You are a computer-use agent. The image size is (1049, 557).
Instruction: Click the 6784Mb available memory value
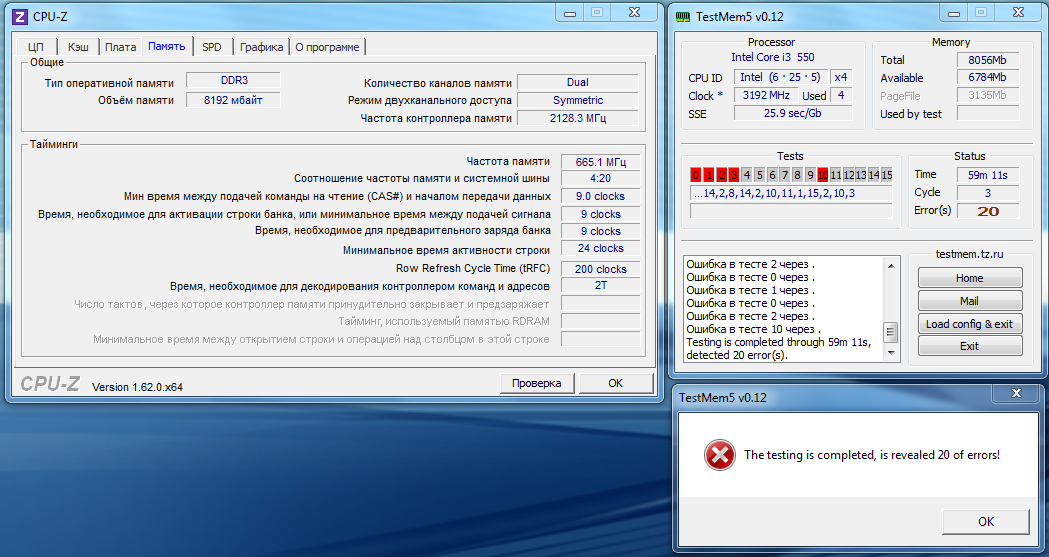[987, 78]
